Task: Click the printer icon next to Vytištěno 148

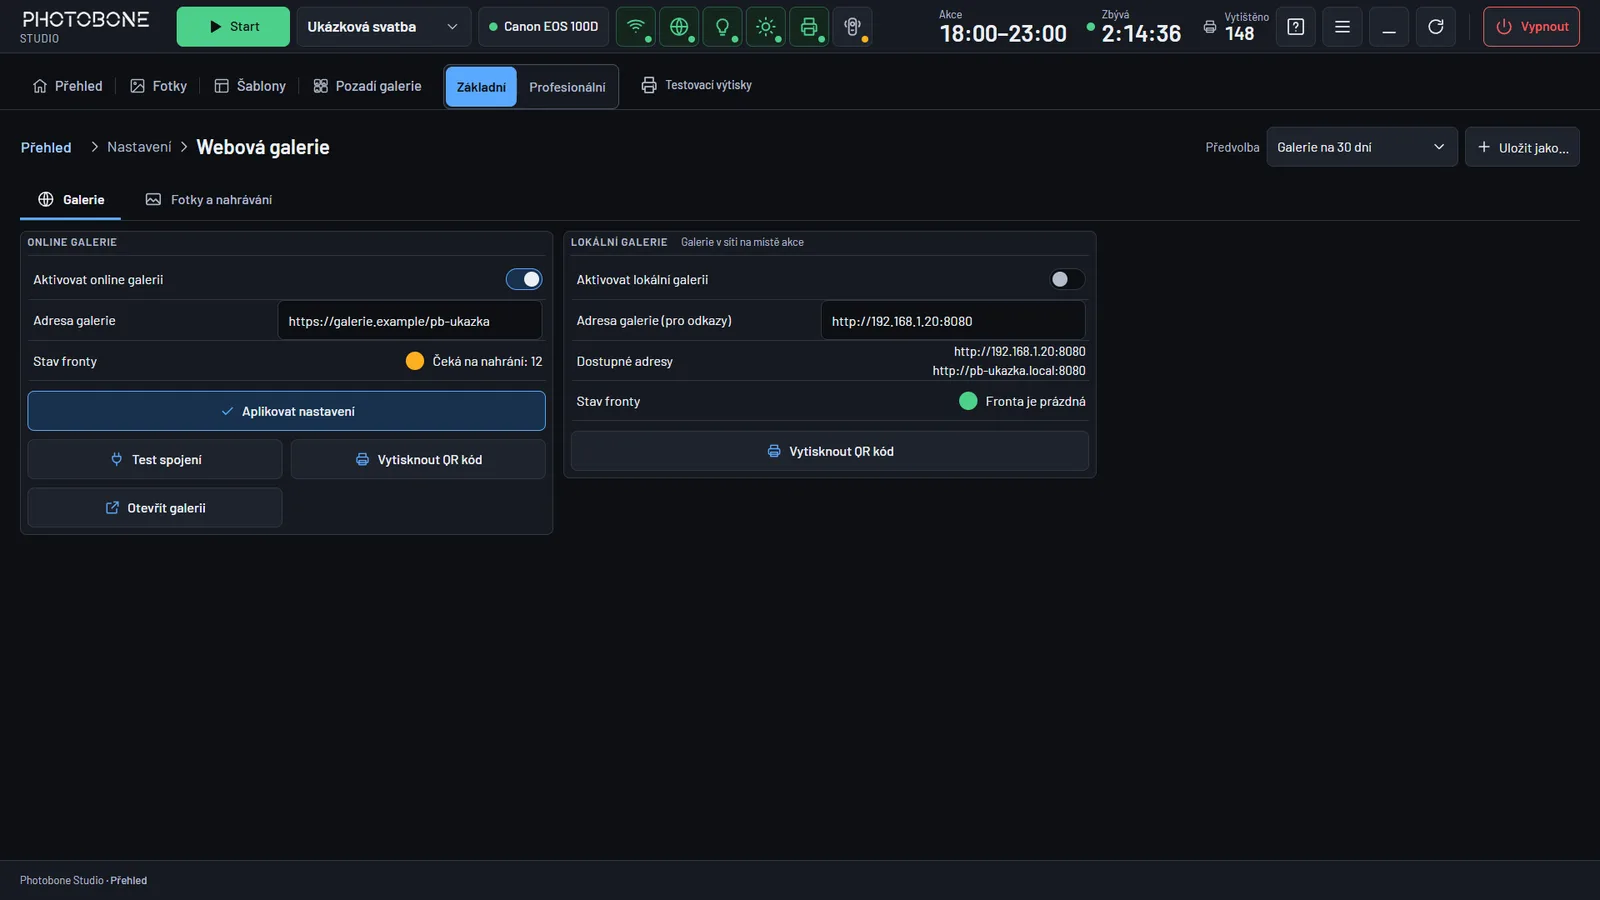Action: tap(1210, 27)
